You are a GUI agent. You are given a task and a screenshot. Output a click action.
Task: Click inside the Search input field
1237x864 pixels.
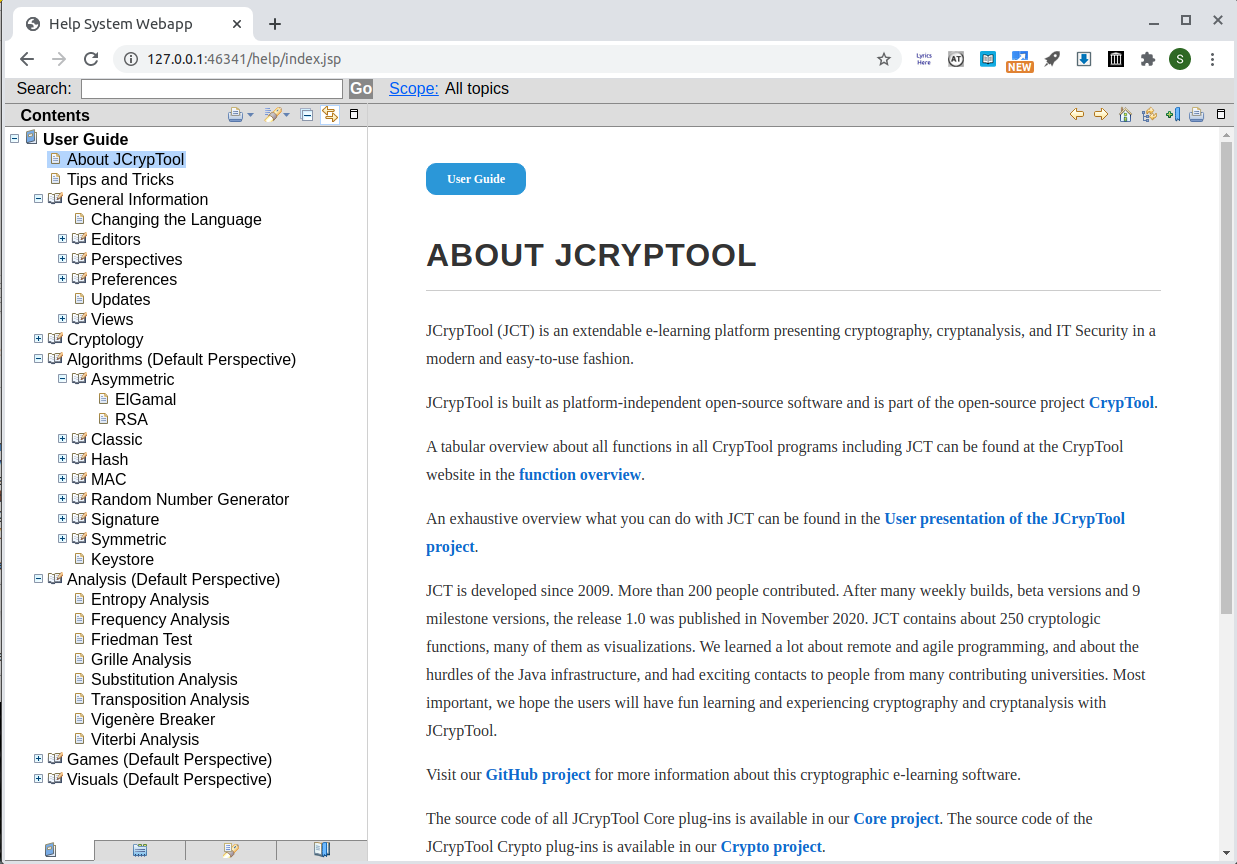(212, 89)
